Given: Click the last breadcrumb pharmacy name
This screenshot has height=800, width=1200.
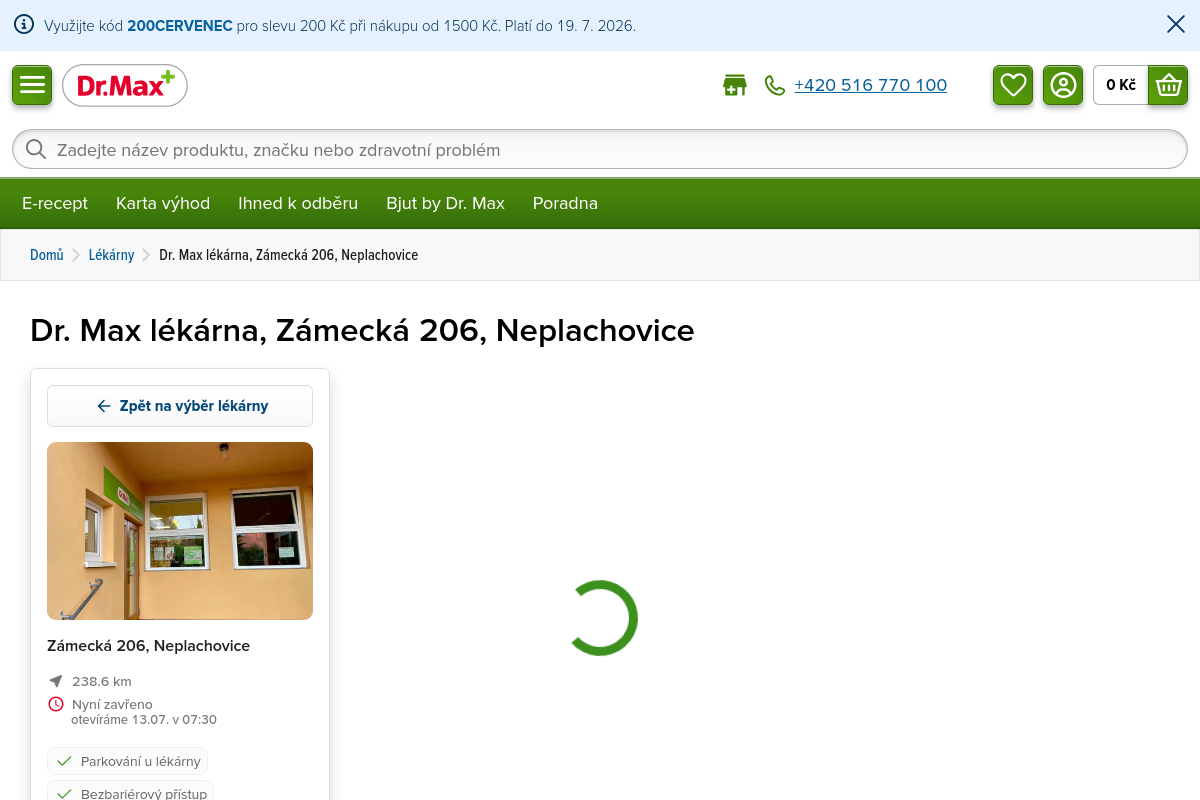Looking at the screenshot, I should pos(288,255).
